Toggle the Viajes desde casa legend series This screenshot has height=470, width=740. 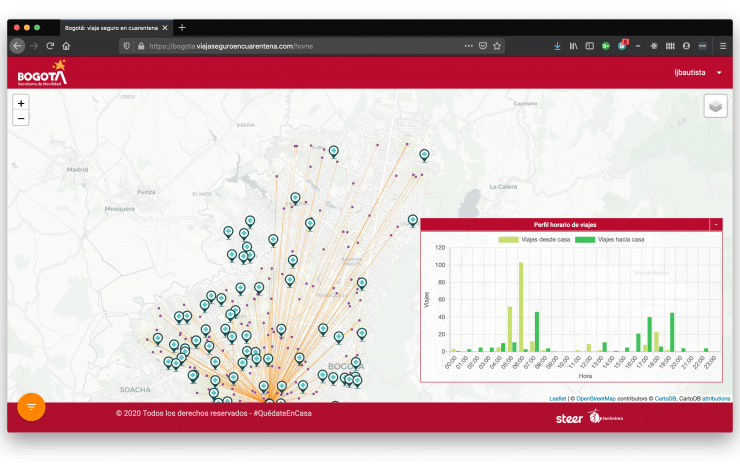tap(534, 240)
